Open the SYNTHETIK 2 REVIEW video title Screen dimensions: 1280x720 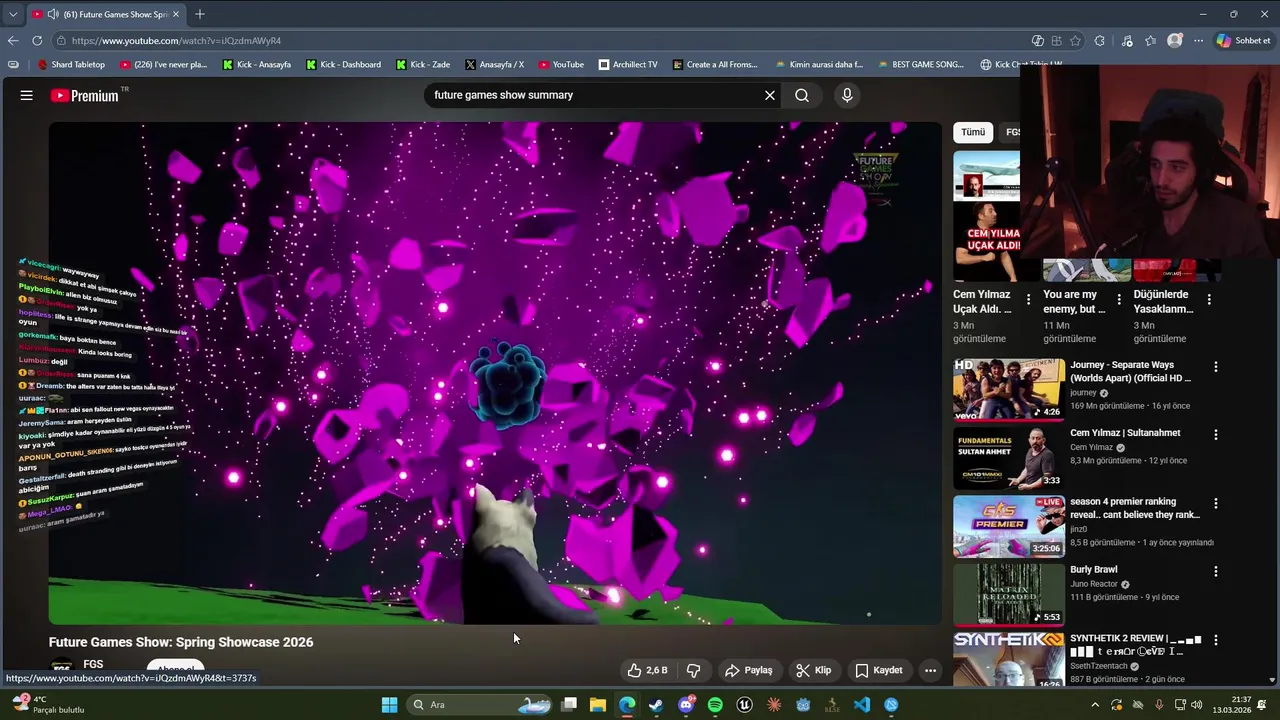click(1135, 645)
